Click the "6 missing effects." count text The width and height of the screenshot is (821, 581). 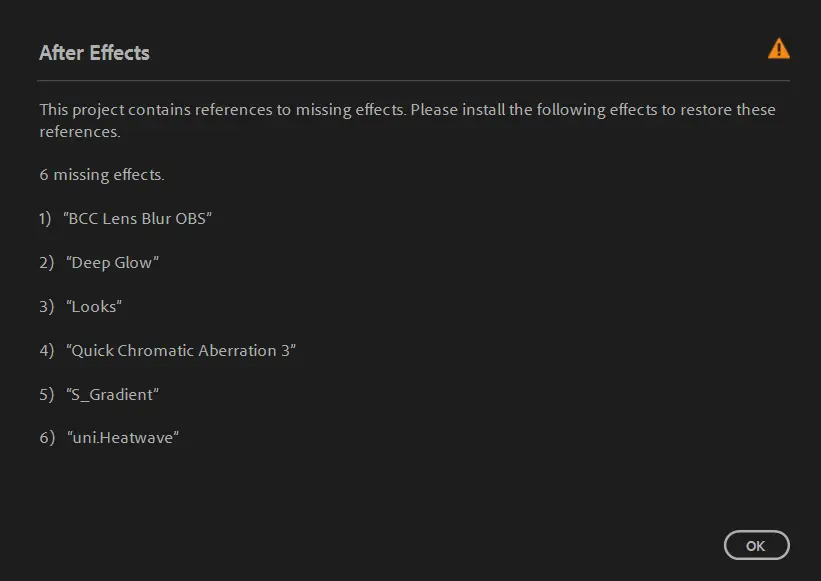pyautogui.click(x=102, y=175)
